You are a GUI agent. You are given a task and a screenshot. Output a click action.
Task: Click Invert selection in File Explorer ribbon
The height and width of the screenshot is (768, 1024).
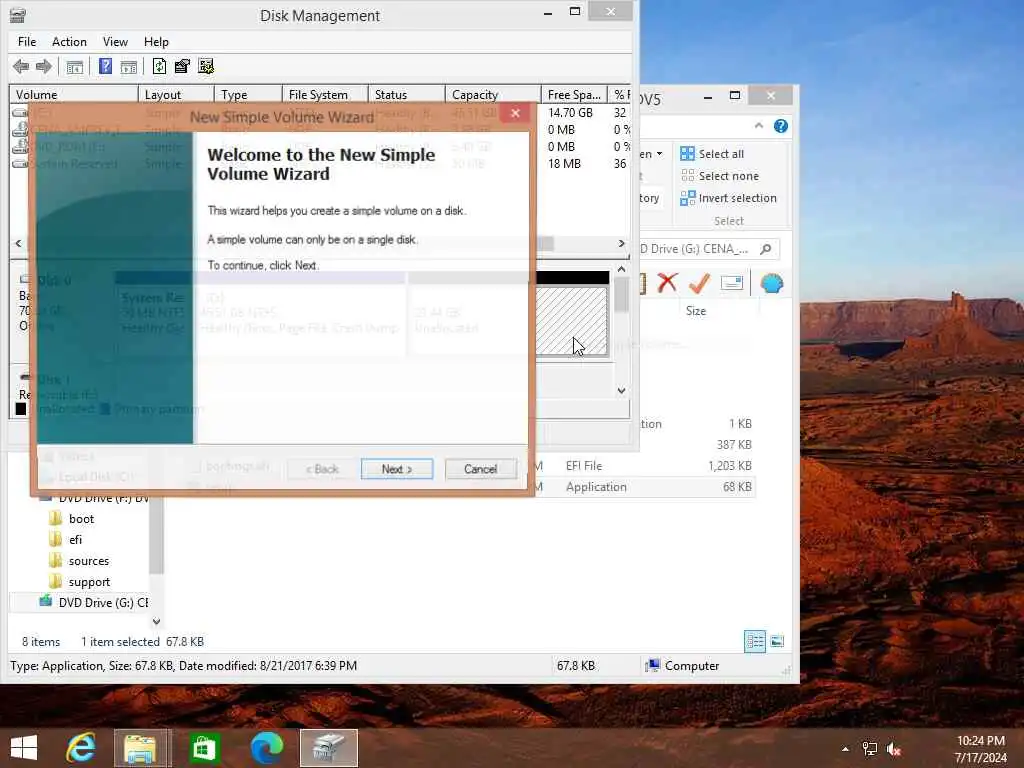click(x=728, y=198)
